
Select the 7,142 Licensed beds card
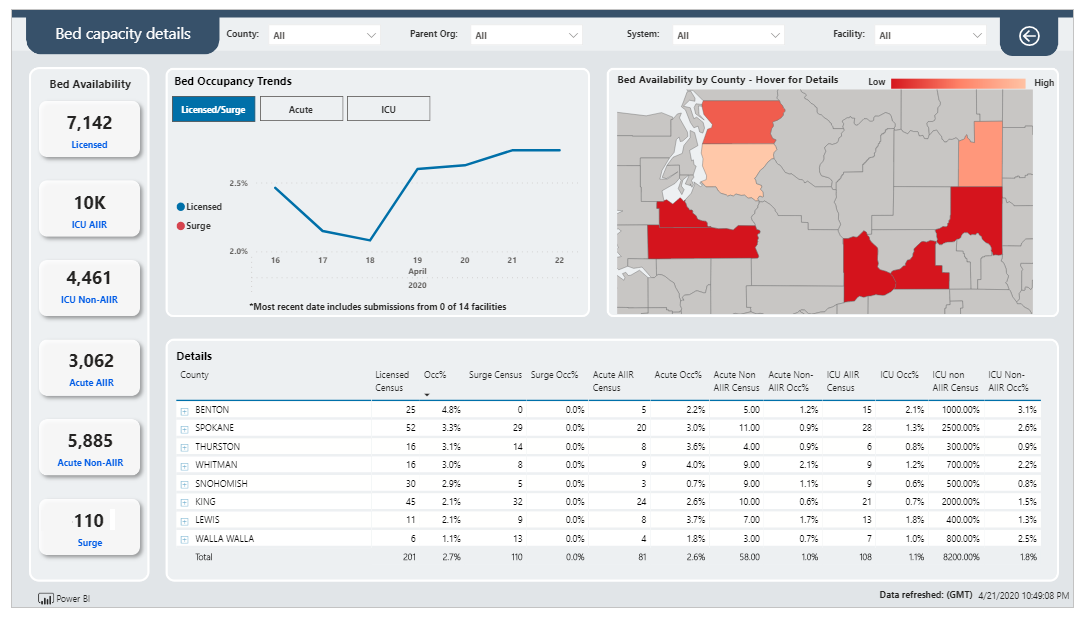[x=90, y=129]
